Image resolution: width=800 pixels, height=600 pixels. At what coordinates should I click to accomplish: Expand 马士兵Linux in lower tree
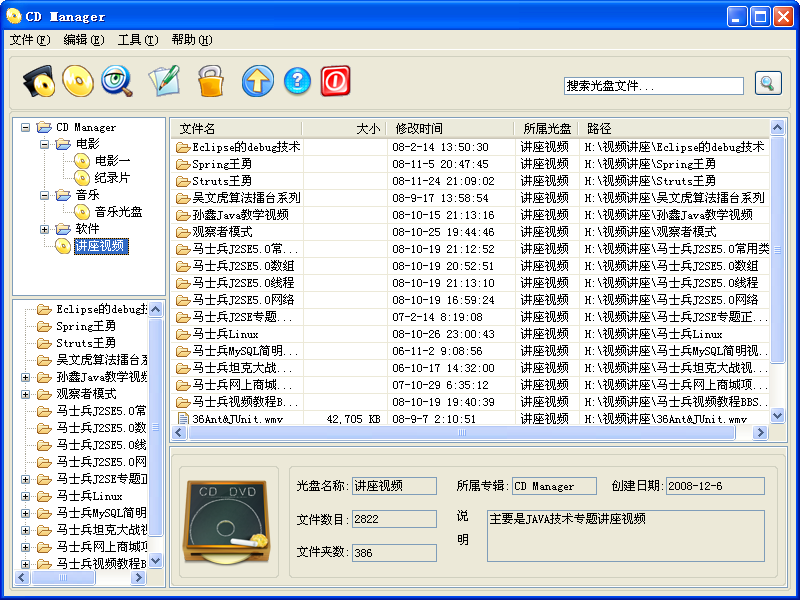coord(25,496)
